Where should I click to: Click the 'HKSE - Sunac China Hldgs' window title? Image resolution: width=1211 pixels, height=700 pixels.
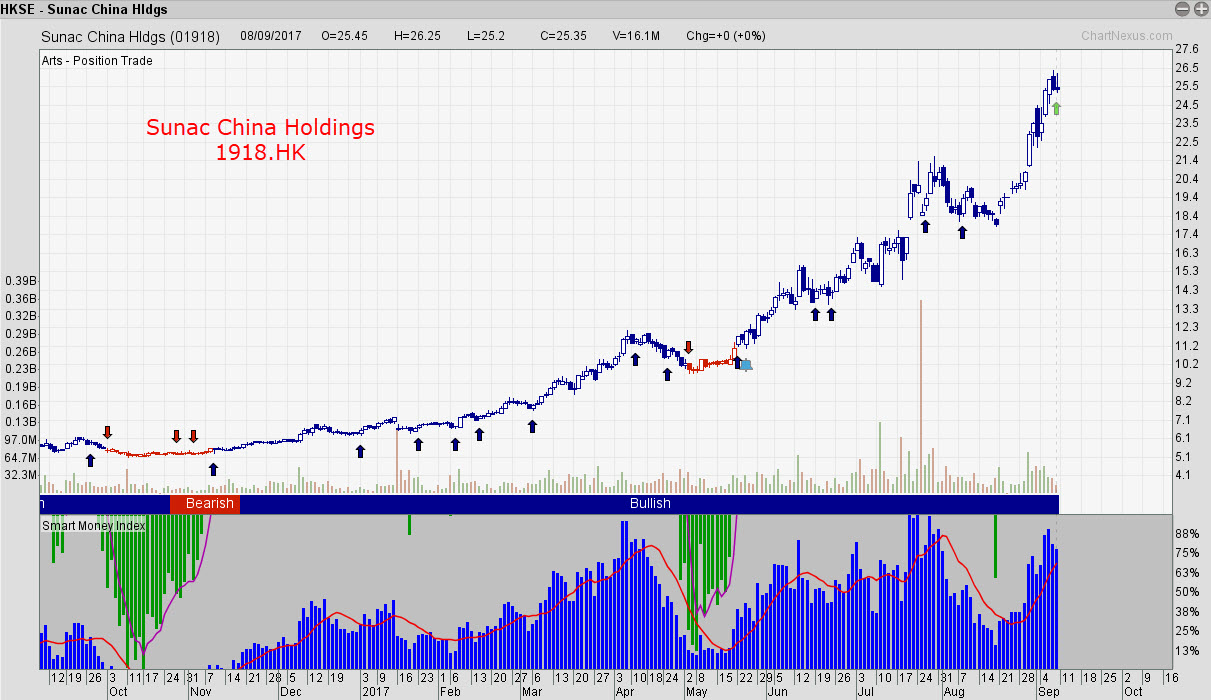[84, 9]
